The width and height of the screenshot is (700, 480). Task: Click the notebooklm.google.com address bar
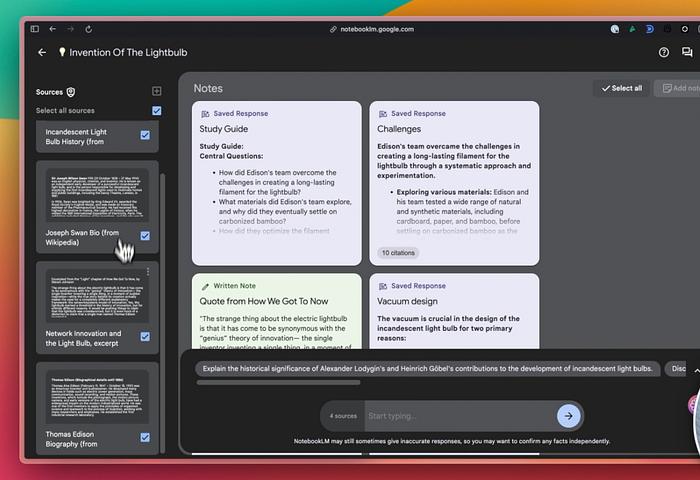(x=372, y=29)
